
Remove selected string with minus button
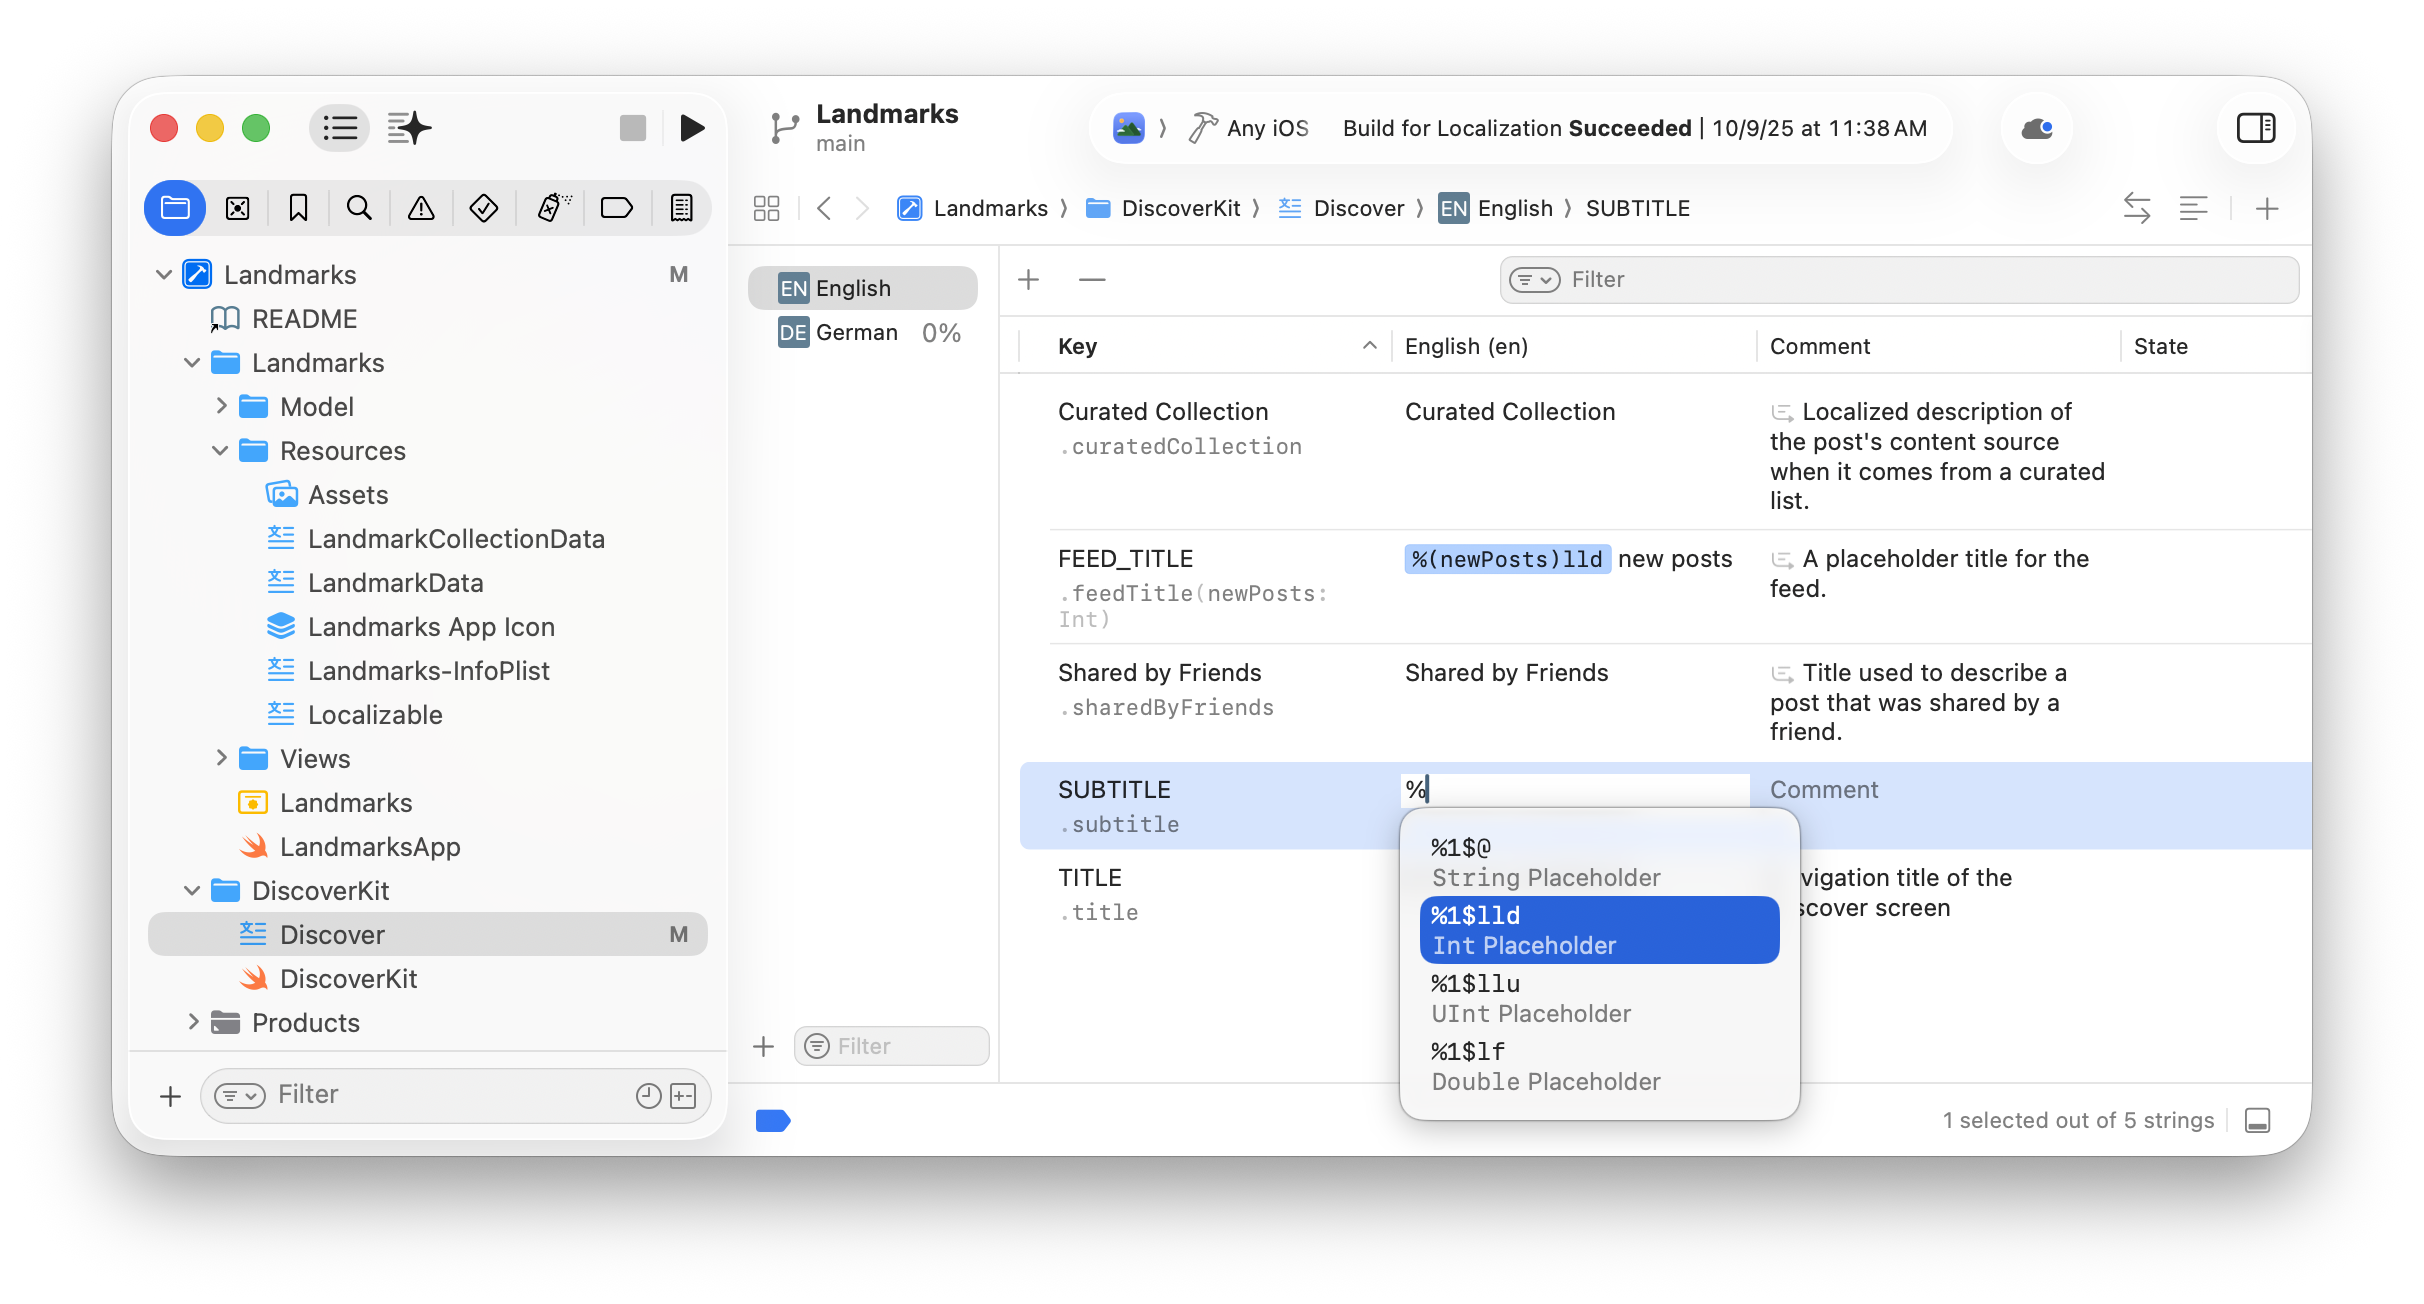(1092, 280)
